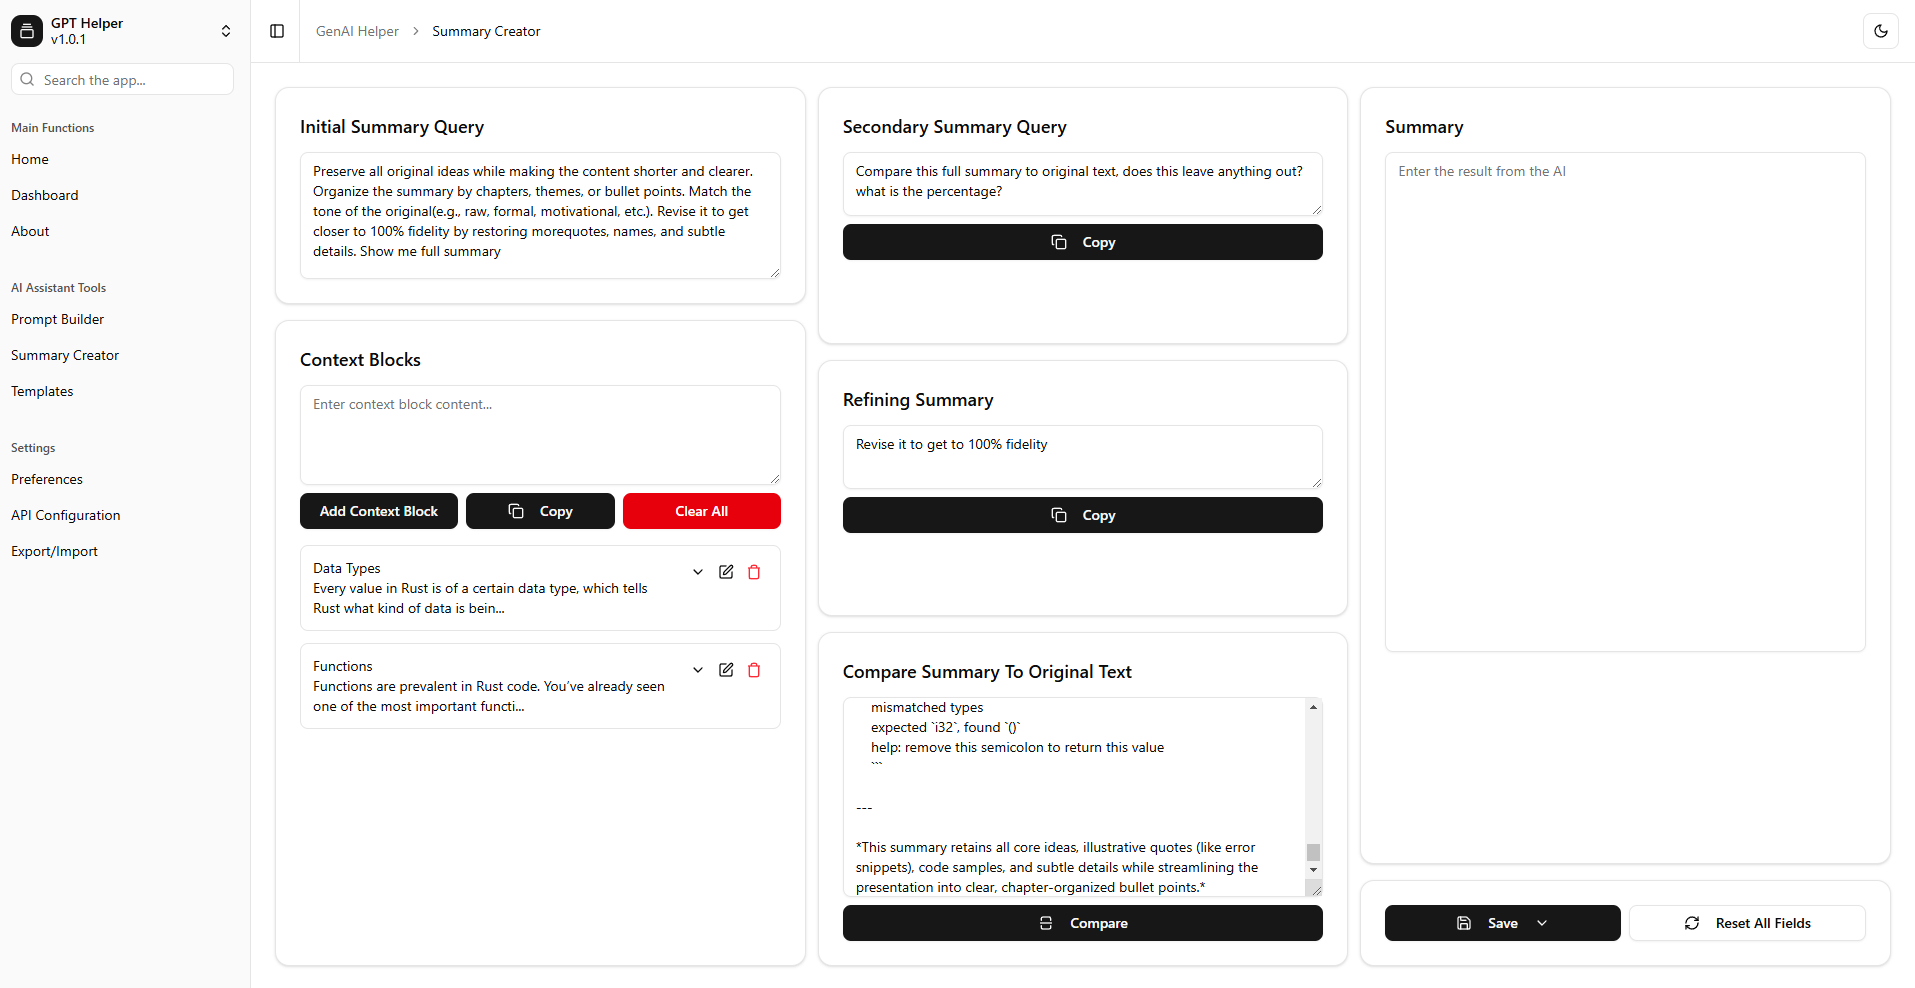Open Templates in the sidebar

[42, 391]
